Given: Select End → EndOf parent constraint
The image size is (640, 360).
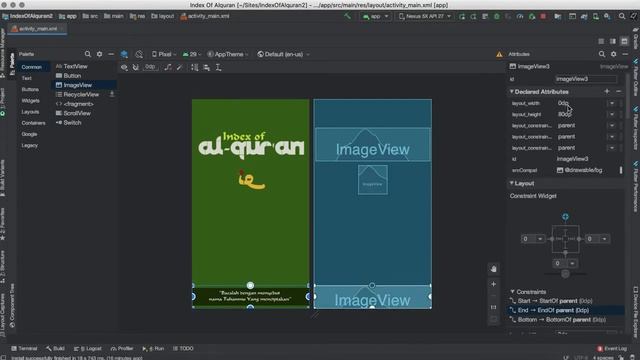Looking at the screenshot, I should coord(567,310).
